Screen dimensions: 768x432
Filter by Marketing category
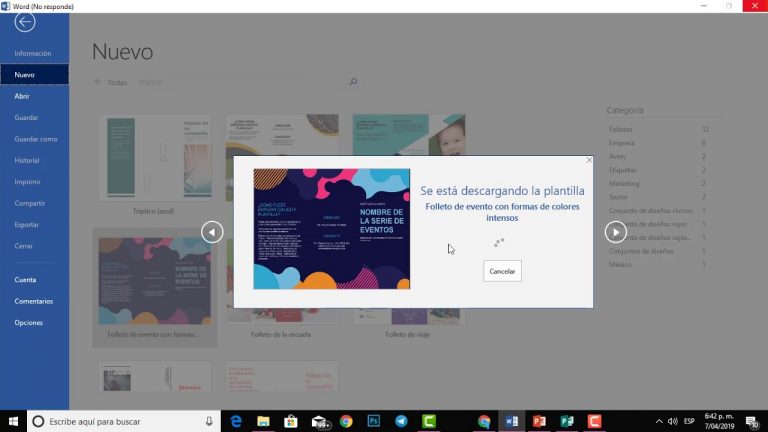point(625,183)
